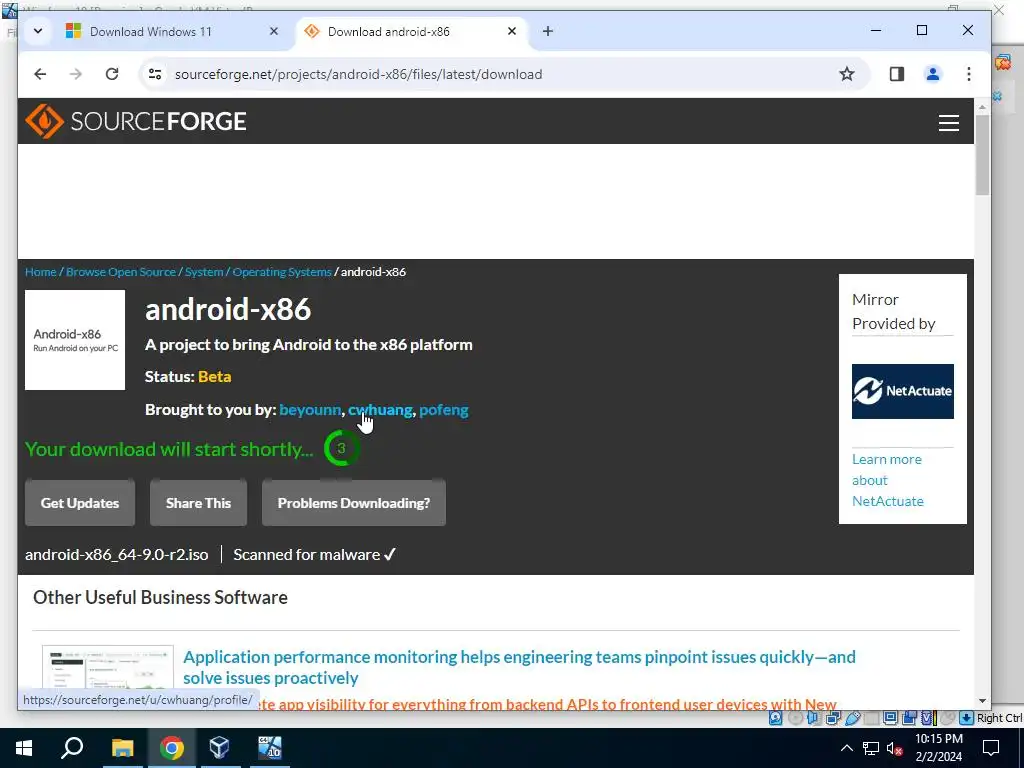Open cwhuang's profile link
The height and width of the screenshot is (768, 1024).
tap(380, 409)
